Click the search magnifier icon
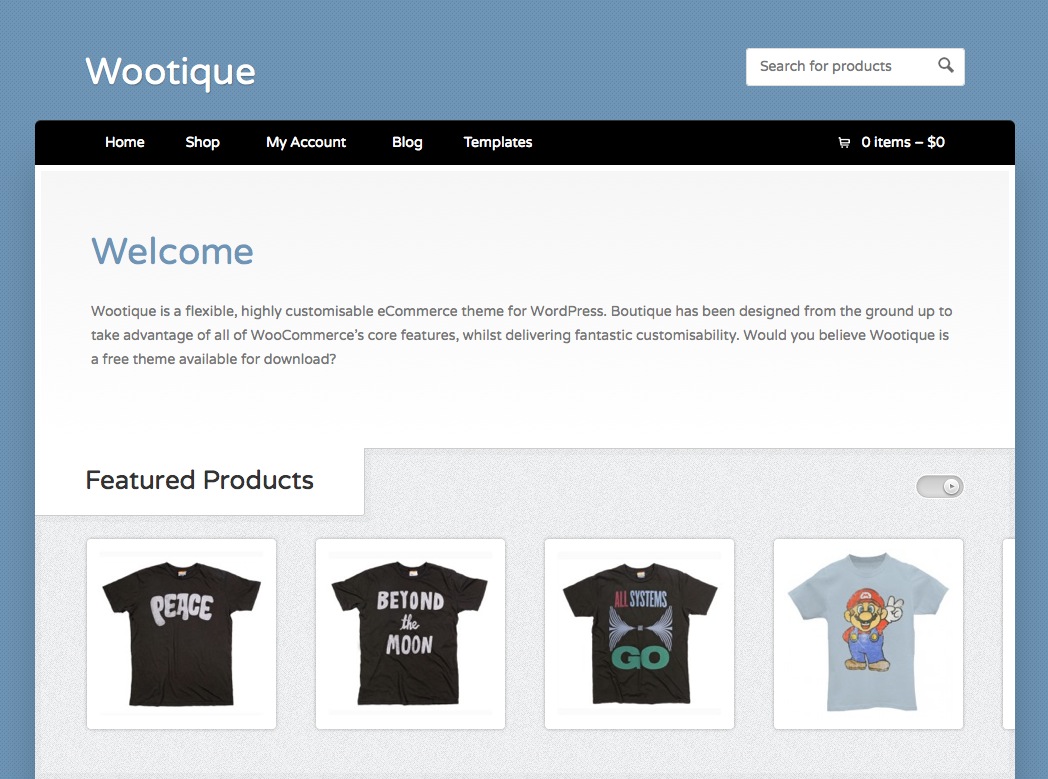 coord(945,66)
